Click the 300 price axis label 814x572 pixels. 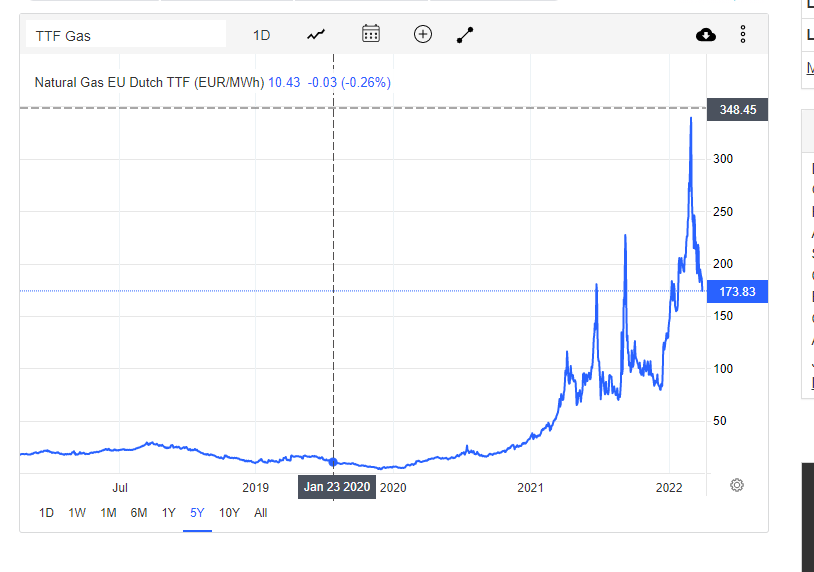723,159
